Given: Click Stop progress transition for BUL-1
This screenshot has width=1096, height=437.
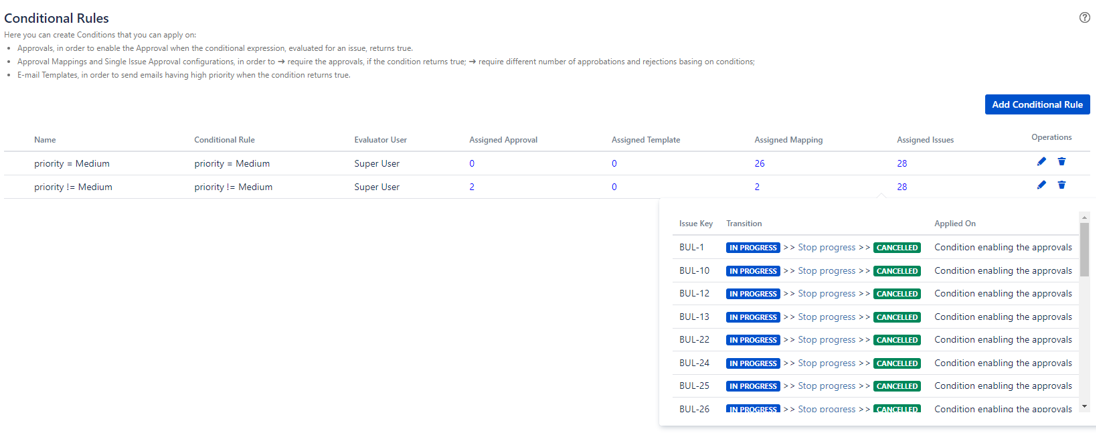Looking at the screenshot, I should point(826,247).
